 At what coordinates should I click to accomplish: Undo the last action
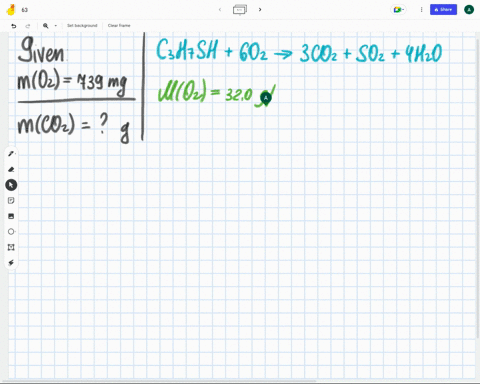14,26
